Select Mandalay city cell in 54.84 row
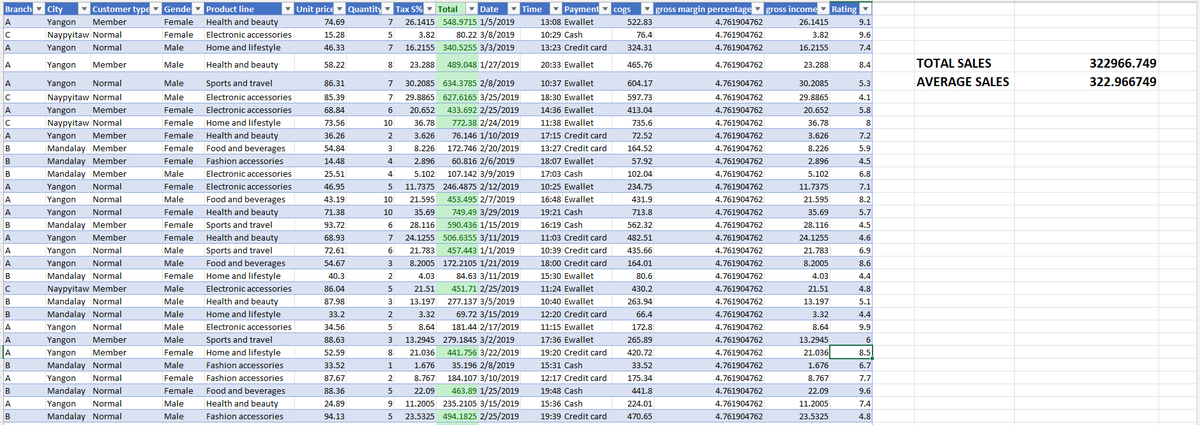The width and height of the screenshot is (1200, 425). coord(67,148)
